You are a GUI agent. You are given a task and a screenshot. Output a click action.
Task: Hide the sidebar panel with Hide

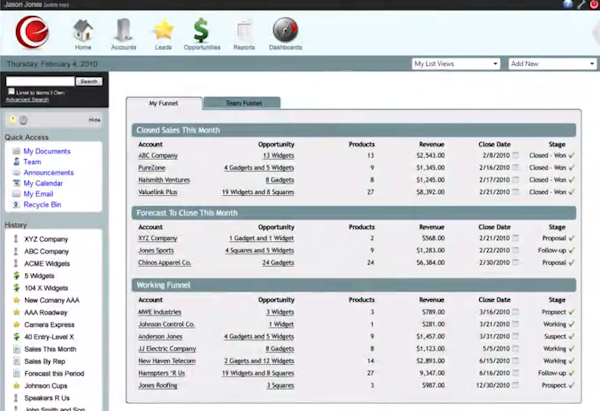94,120
